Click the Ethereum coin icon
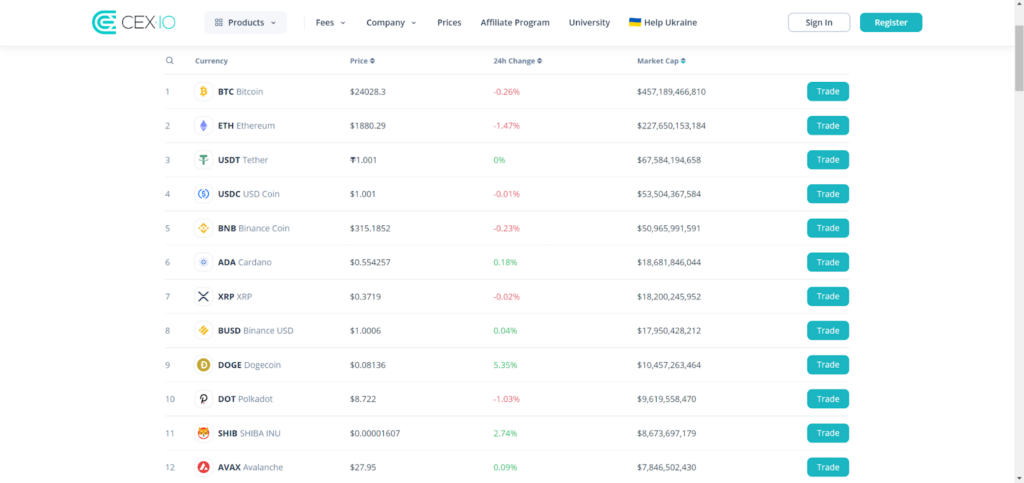This screenshot has height=483, width=1024. pyautogui.click(x=203, y=126)
